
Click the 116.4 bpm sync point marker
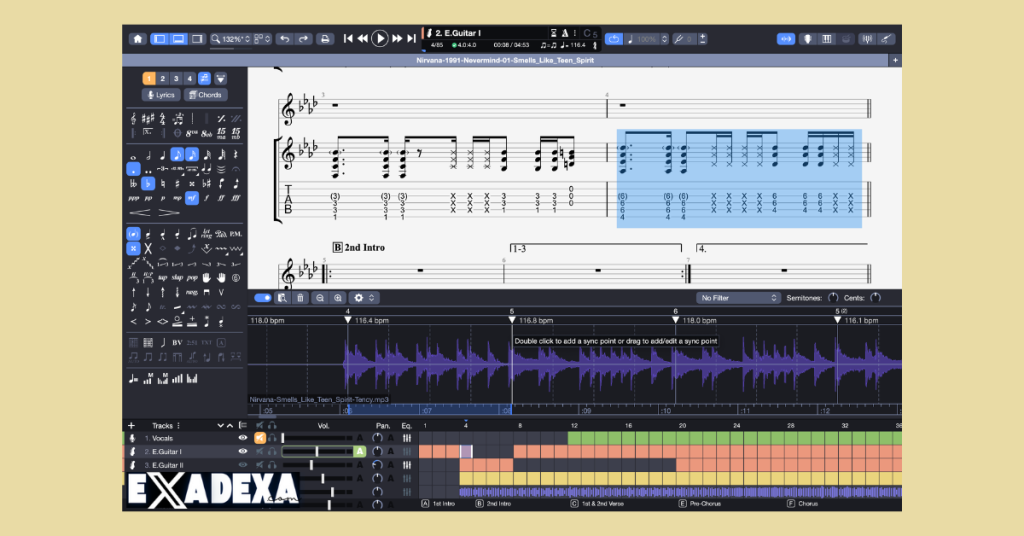(x=347, y=321)
